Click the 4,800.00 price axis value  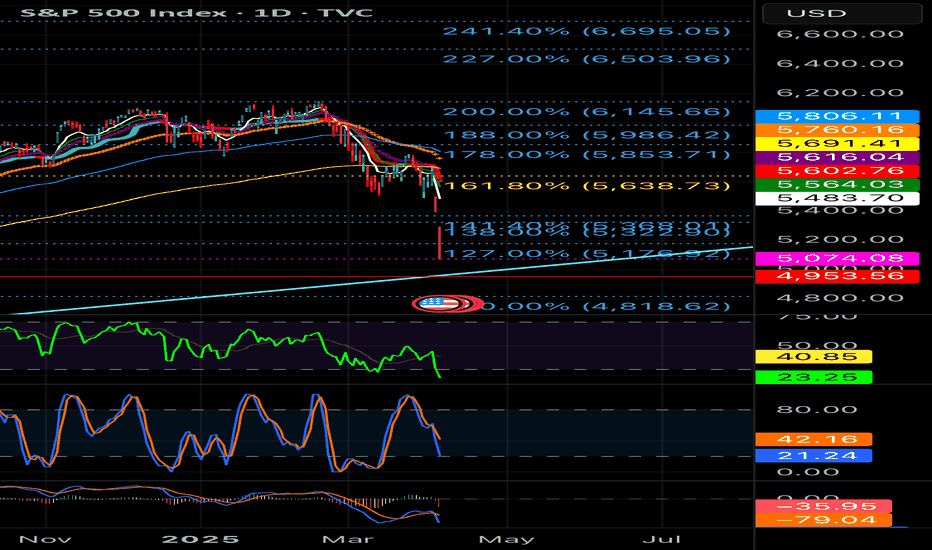pyautogui.click(x=840, y=298)
